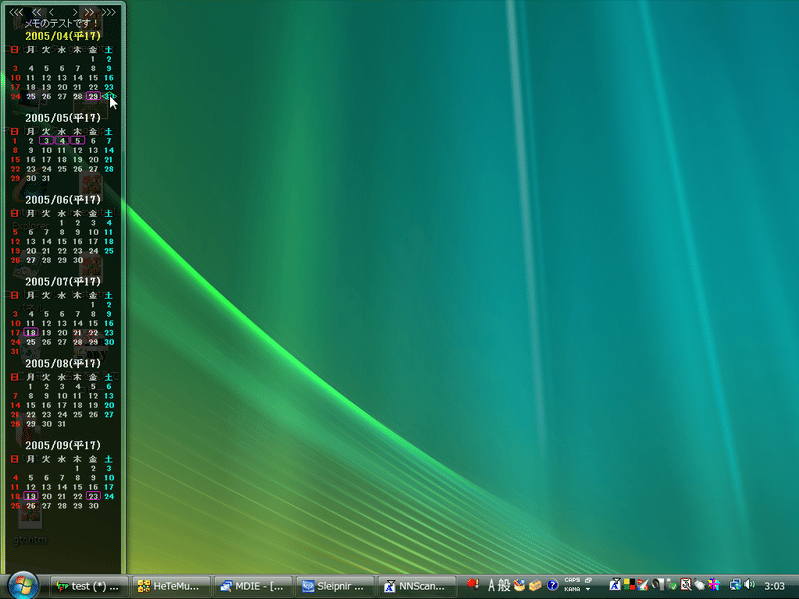The width and height of the screenshot is (799, 599).
Task: Open the IME pad toolbox icon
Action: [x=519, y=585]
